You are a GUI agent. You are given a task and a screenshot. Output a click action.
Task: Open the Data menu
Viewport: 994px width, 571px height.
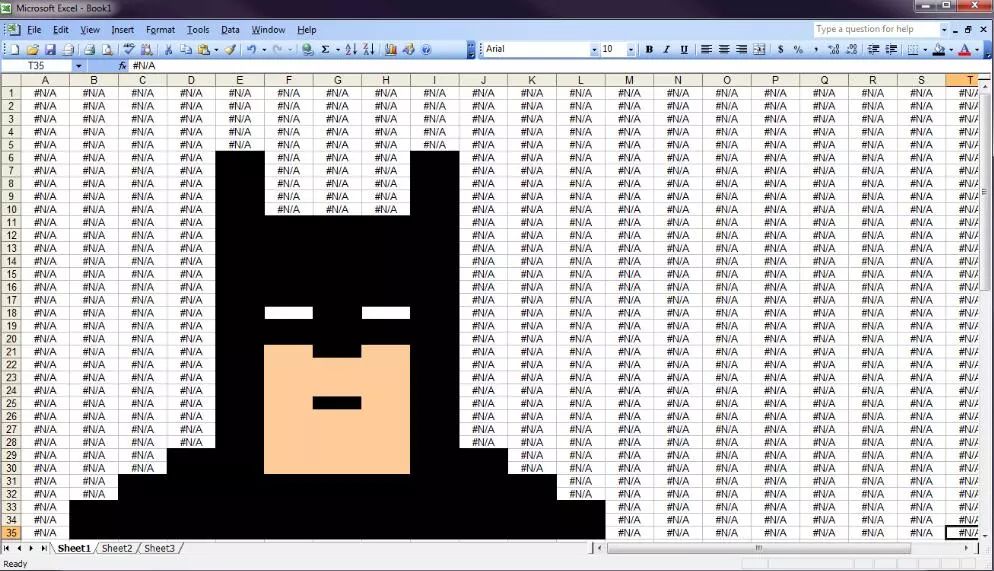click(x=230, y=30)
